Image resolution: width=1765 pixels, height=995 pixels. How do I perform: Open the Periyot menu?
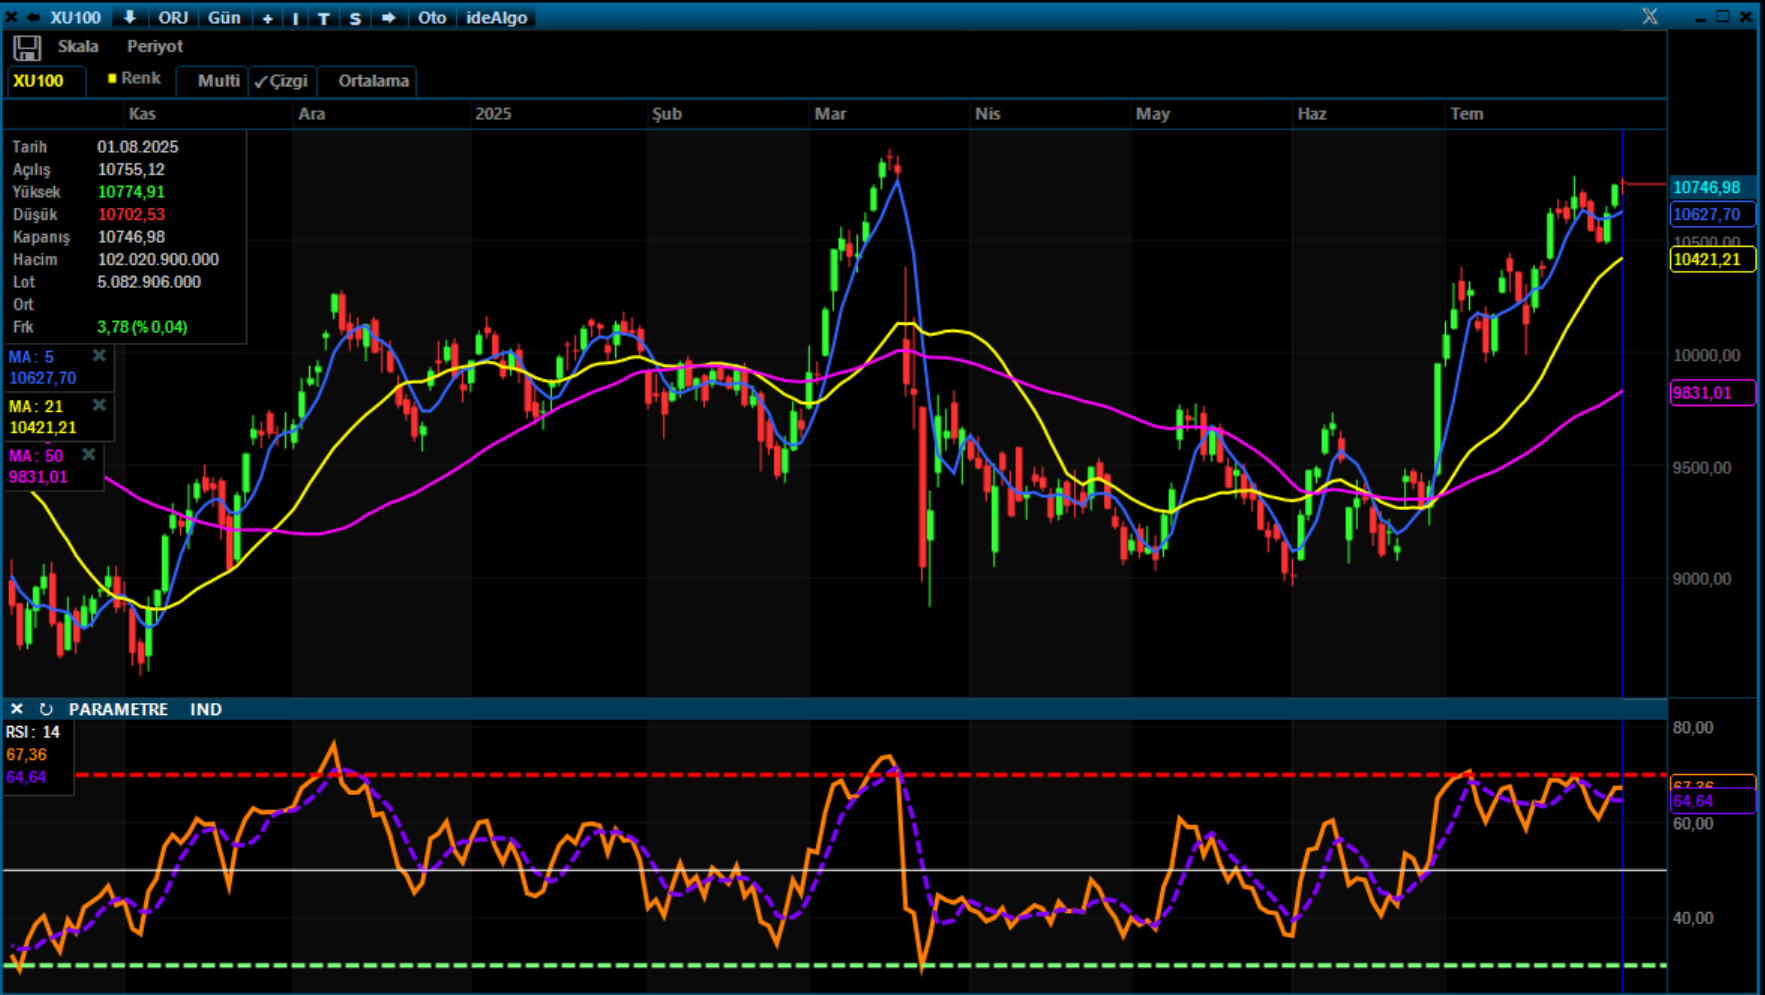click(x=155, y=46)
